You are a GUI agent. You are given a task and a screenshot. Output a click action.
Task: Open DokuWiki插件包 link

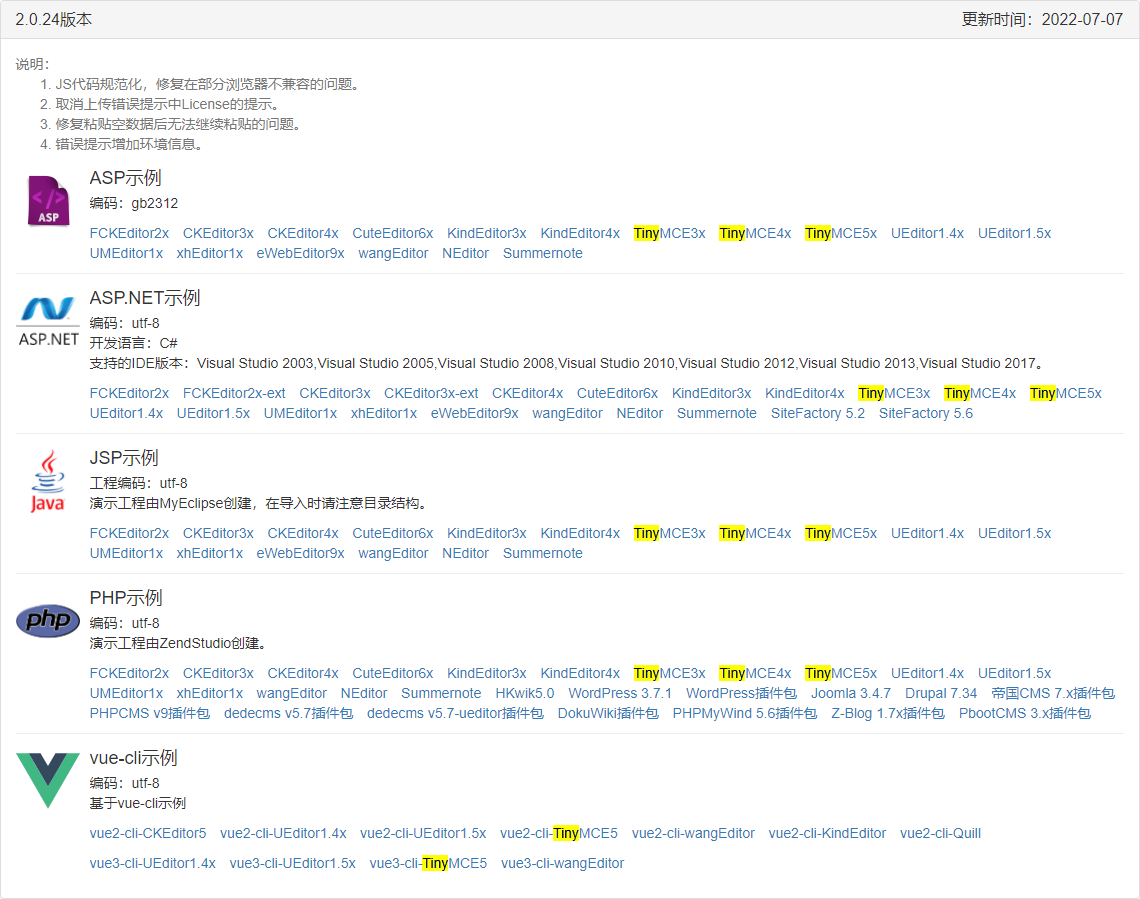(x=608, y=714)
